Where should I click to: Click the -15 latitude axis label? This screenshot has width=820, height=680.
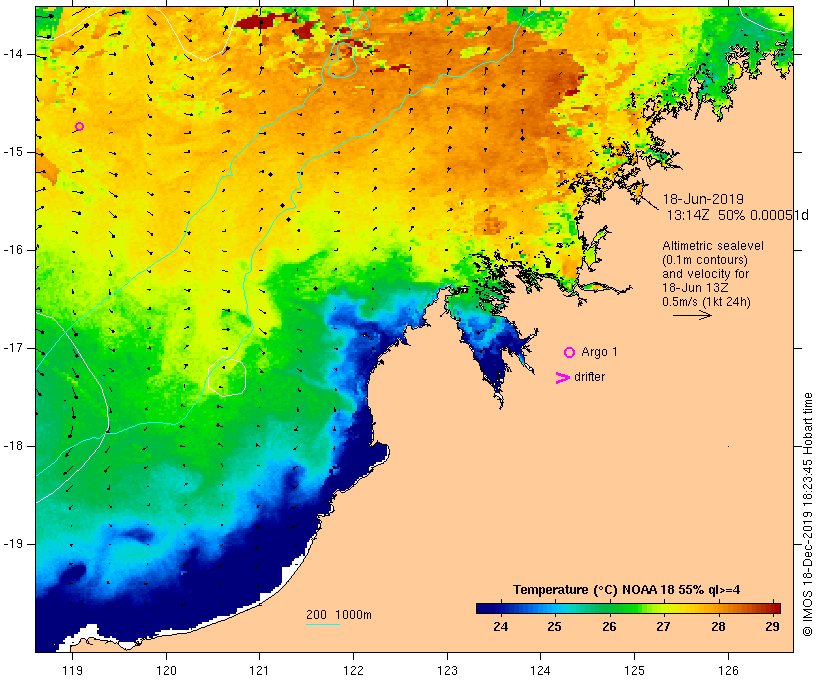point(13,152)
